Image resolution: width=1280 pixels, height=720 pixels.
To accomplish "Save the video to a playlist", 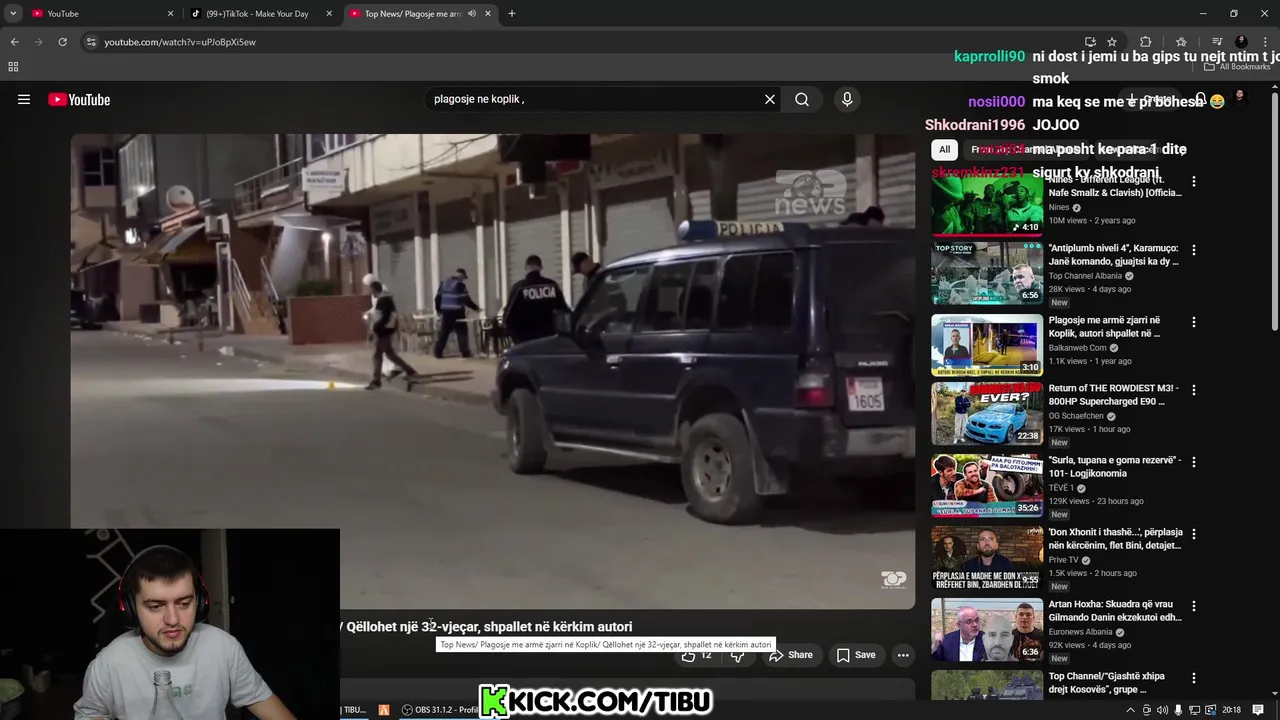I will (x=856, y=655).
